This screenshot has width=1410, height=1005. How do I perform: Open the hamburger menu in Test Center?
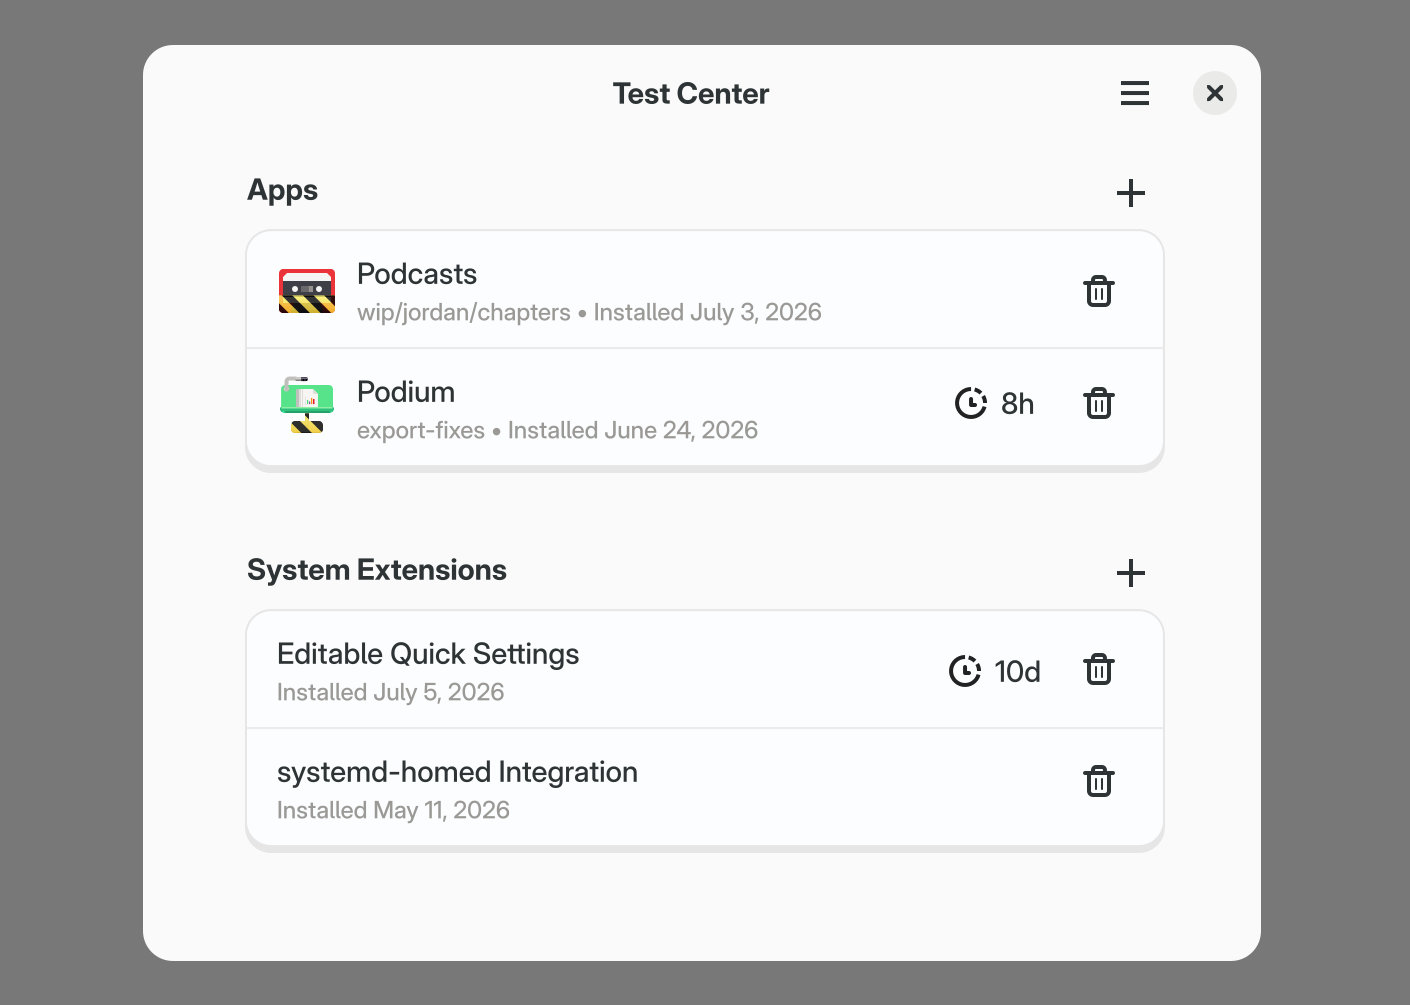coord(1134,93)
